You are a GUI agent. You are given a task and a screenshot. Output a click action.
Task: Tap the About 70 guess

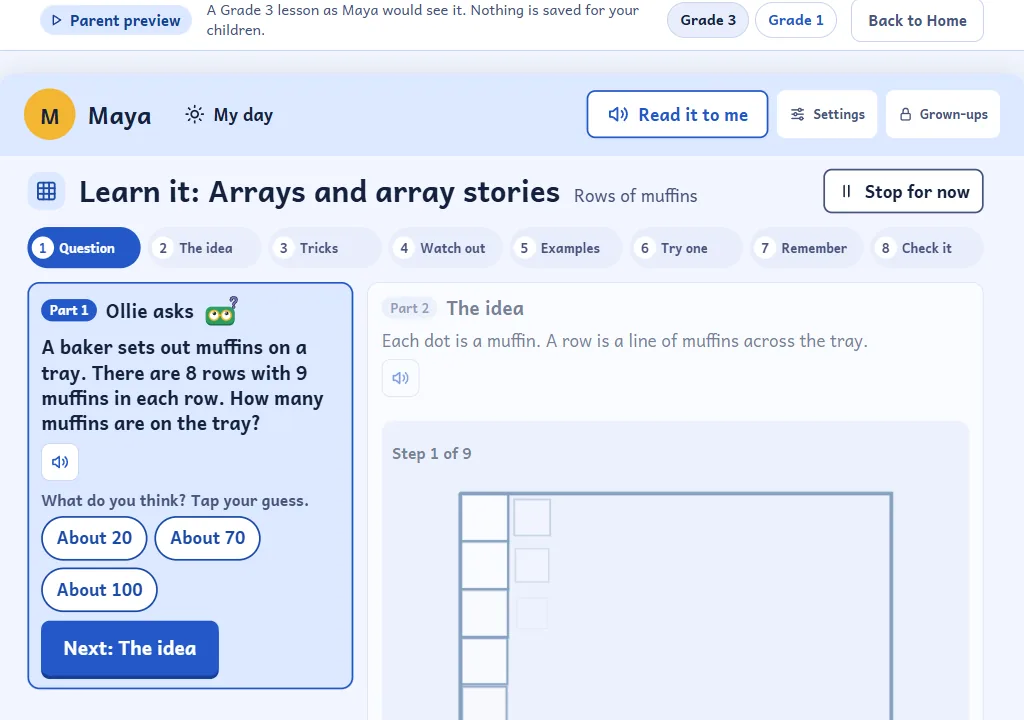click(208, 538)
